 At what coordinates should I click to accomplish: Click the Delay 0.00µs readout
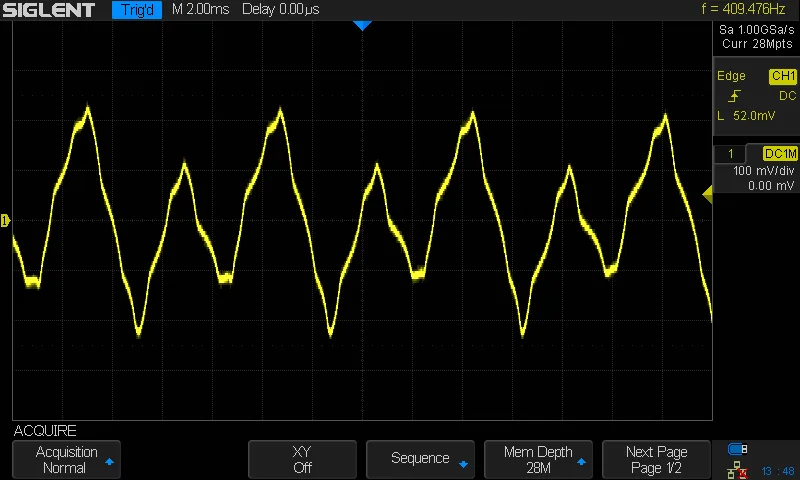pyautogui.click(x=281, y=9)
